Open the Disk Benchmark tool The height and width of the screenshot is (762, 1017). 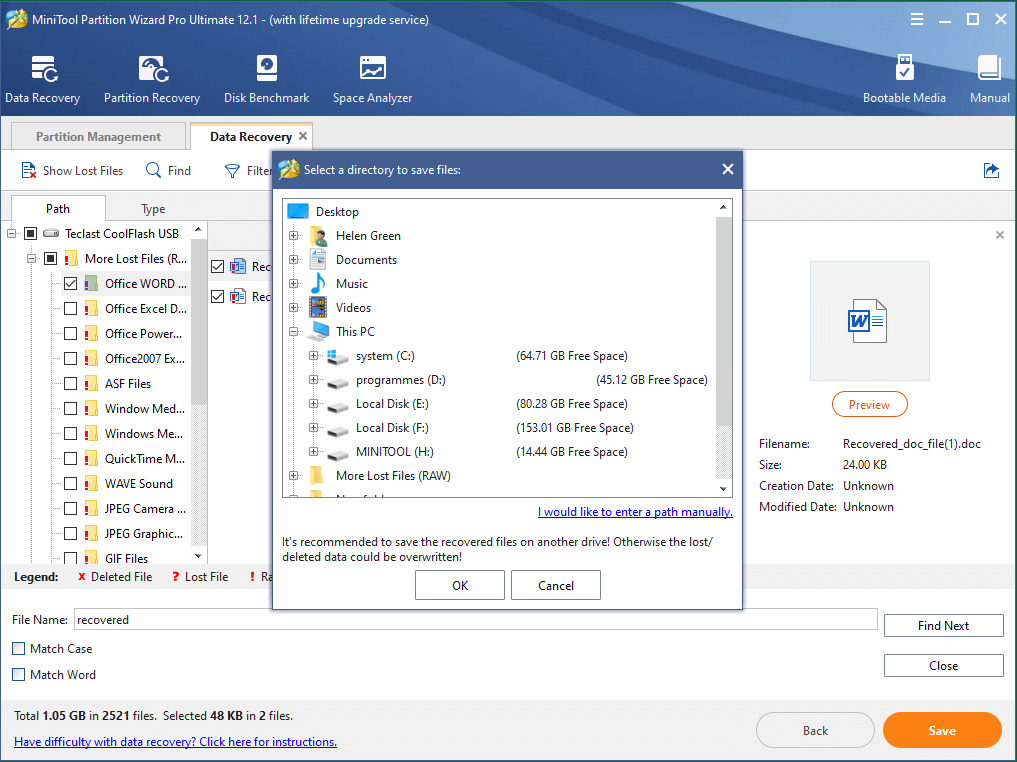click(x=267, y=68)
